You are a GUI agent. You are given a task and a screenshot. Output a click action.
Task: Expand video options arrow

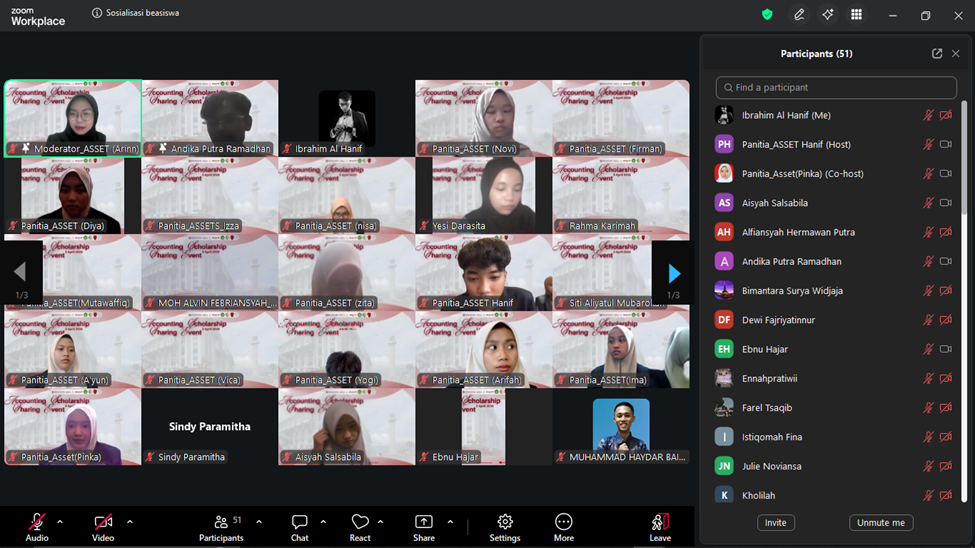(129, 522)
